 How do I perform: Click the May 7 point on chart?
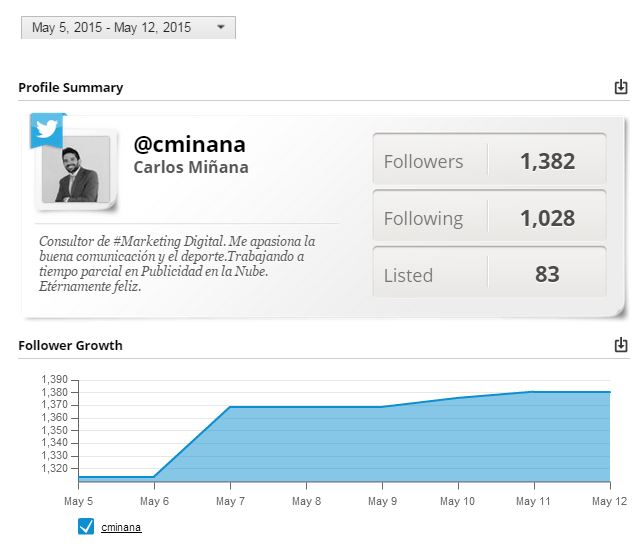[x=230, y=407]
